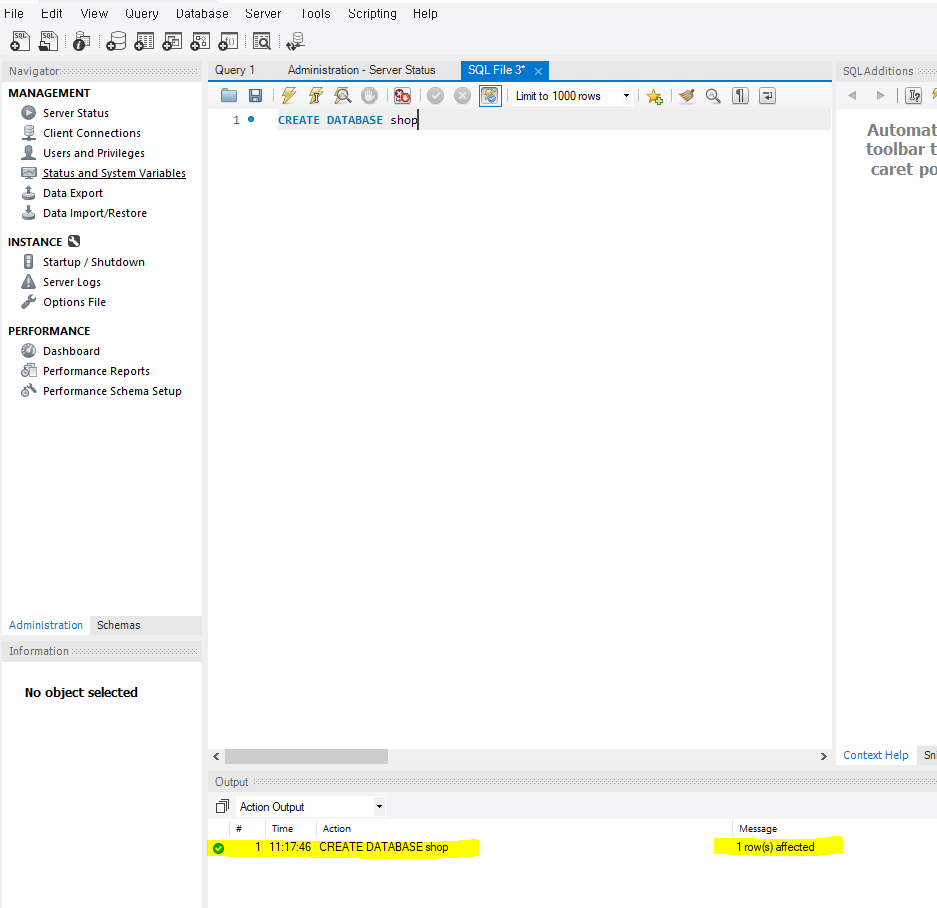Screen dimensions: 937x908
Task: Create a new SQL tab icon
Action: coord(20,41)
